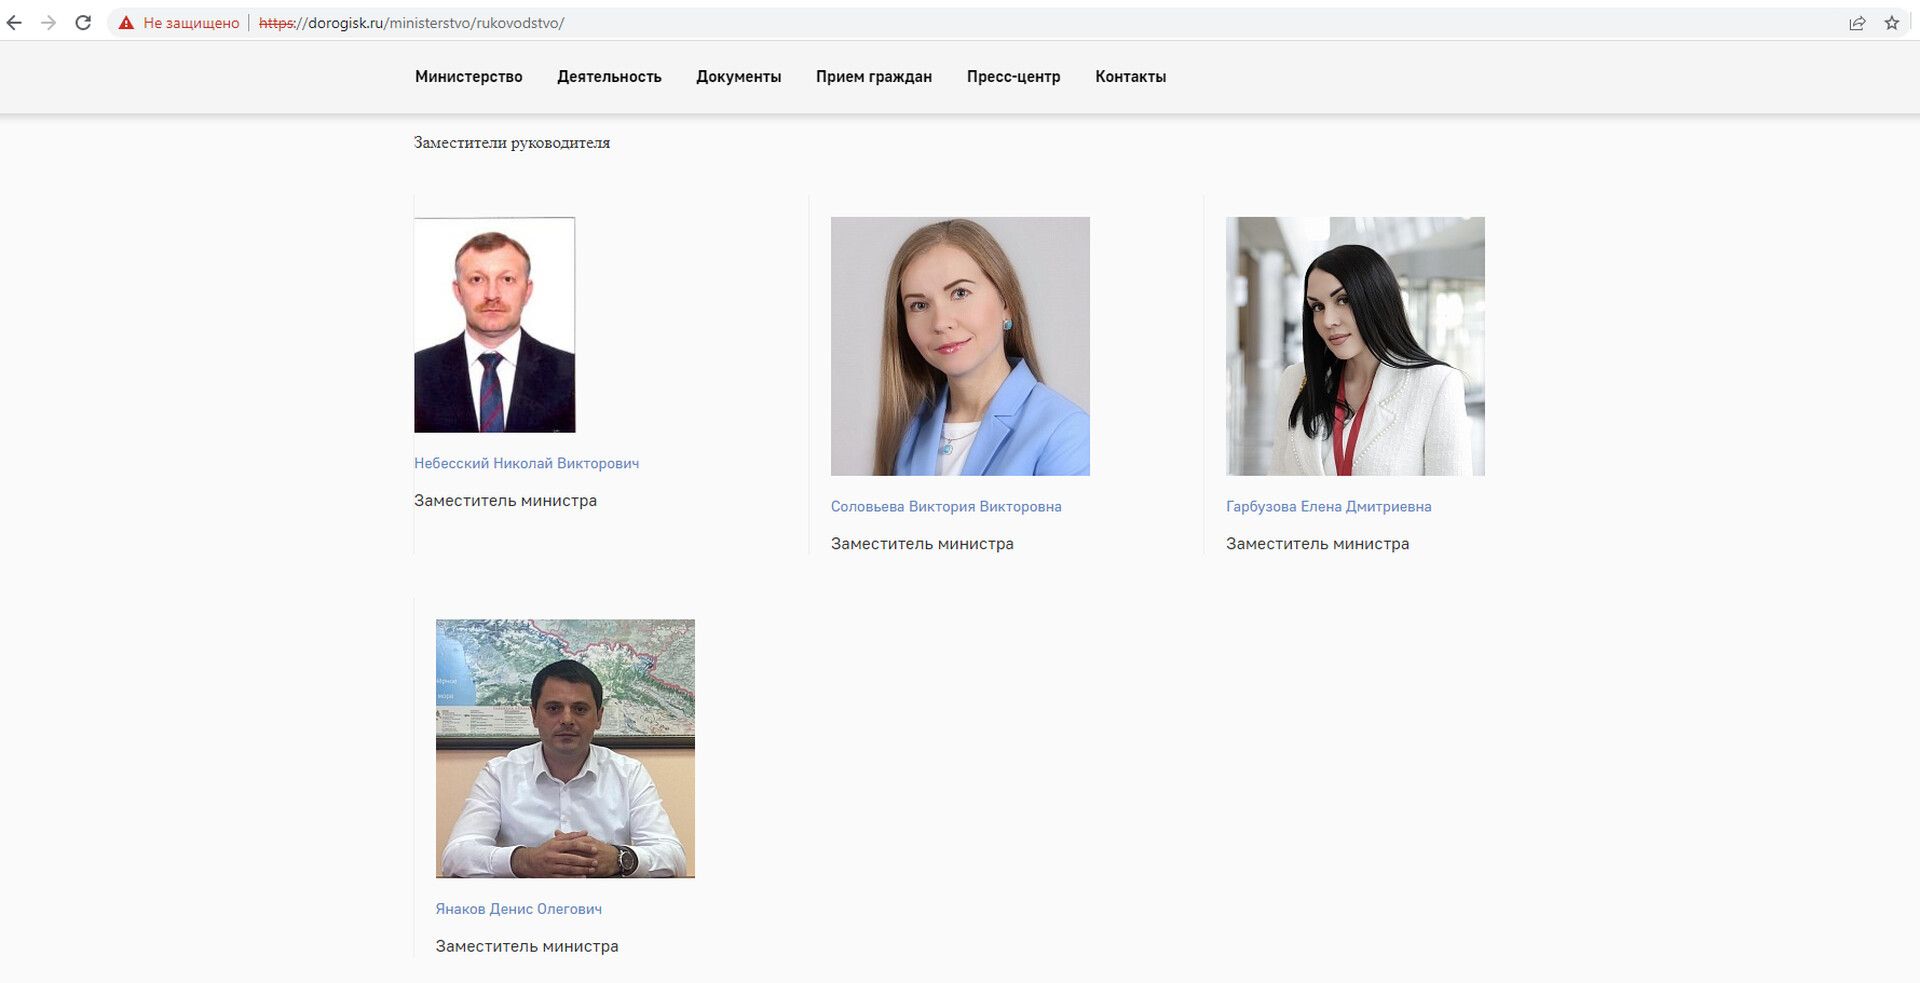Click the photo above Небесский Николай Викторович

tap(495, 325)
